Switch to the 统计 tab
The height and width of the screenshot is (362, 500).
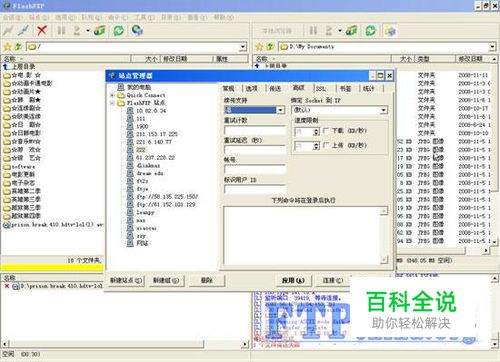368,88
